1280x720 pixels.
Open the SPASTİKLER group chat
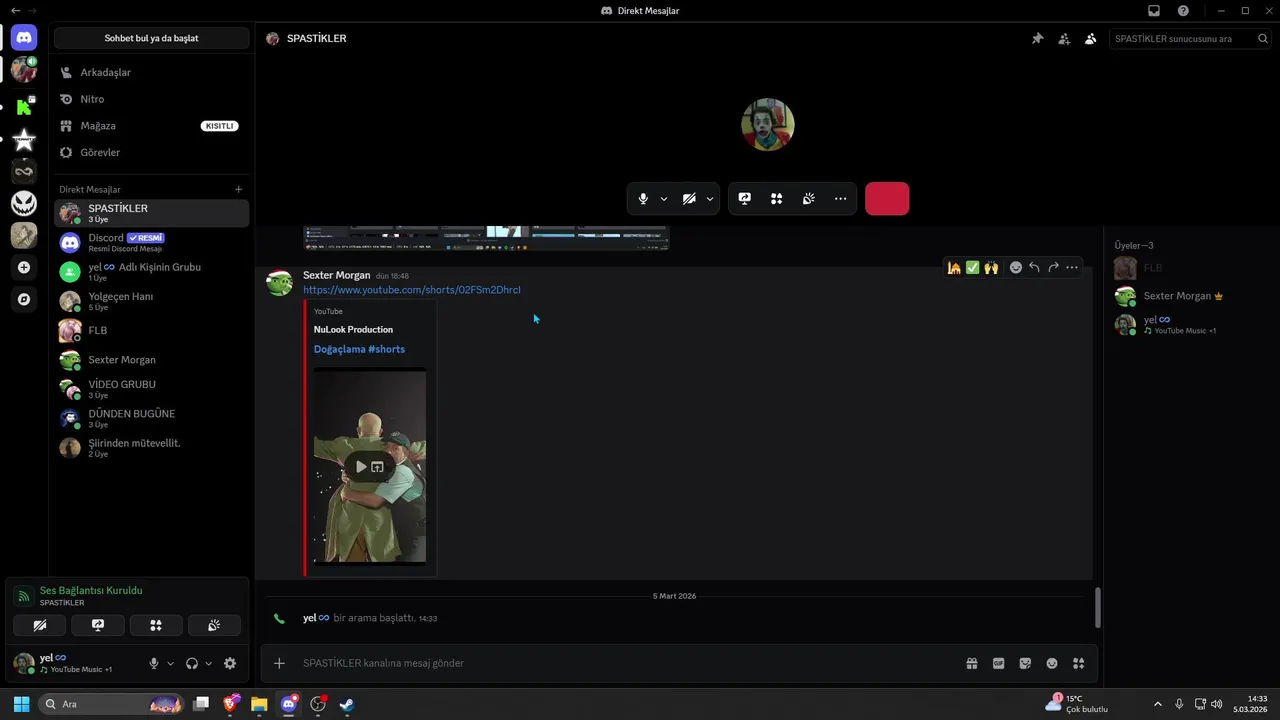coord(151,213)
